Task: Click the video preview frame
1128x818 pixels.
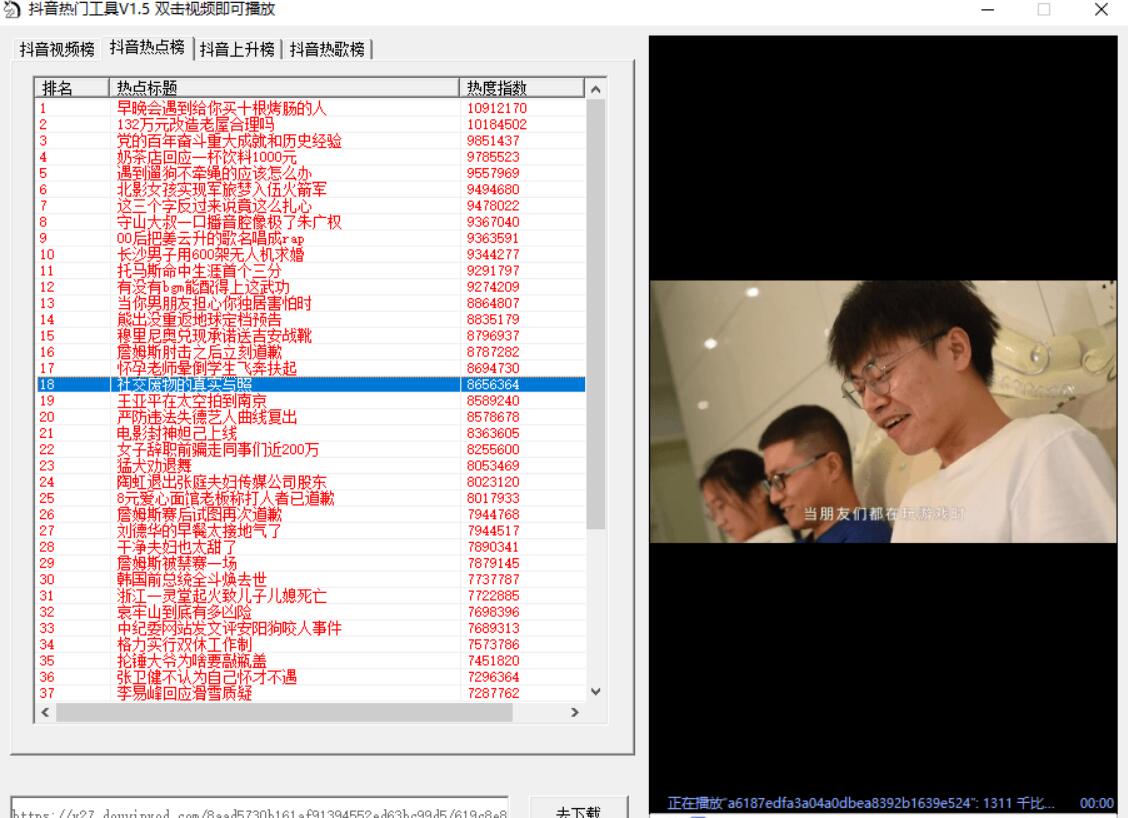Action: click(x=883, y=412)
